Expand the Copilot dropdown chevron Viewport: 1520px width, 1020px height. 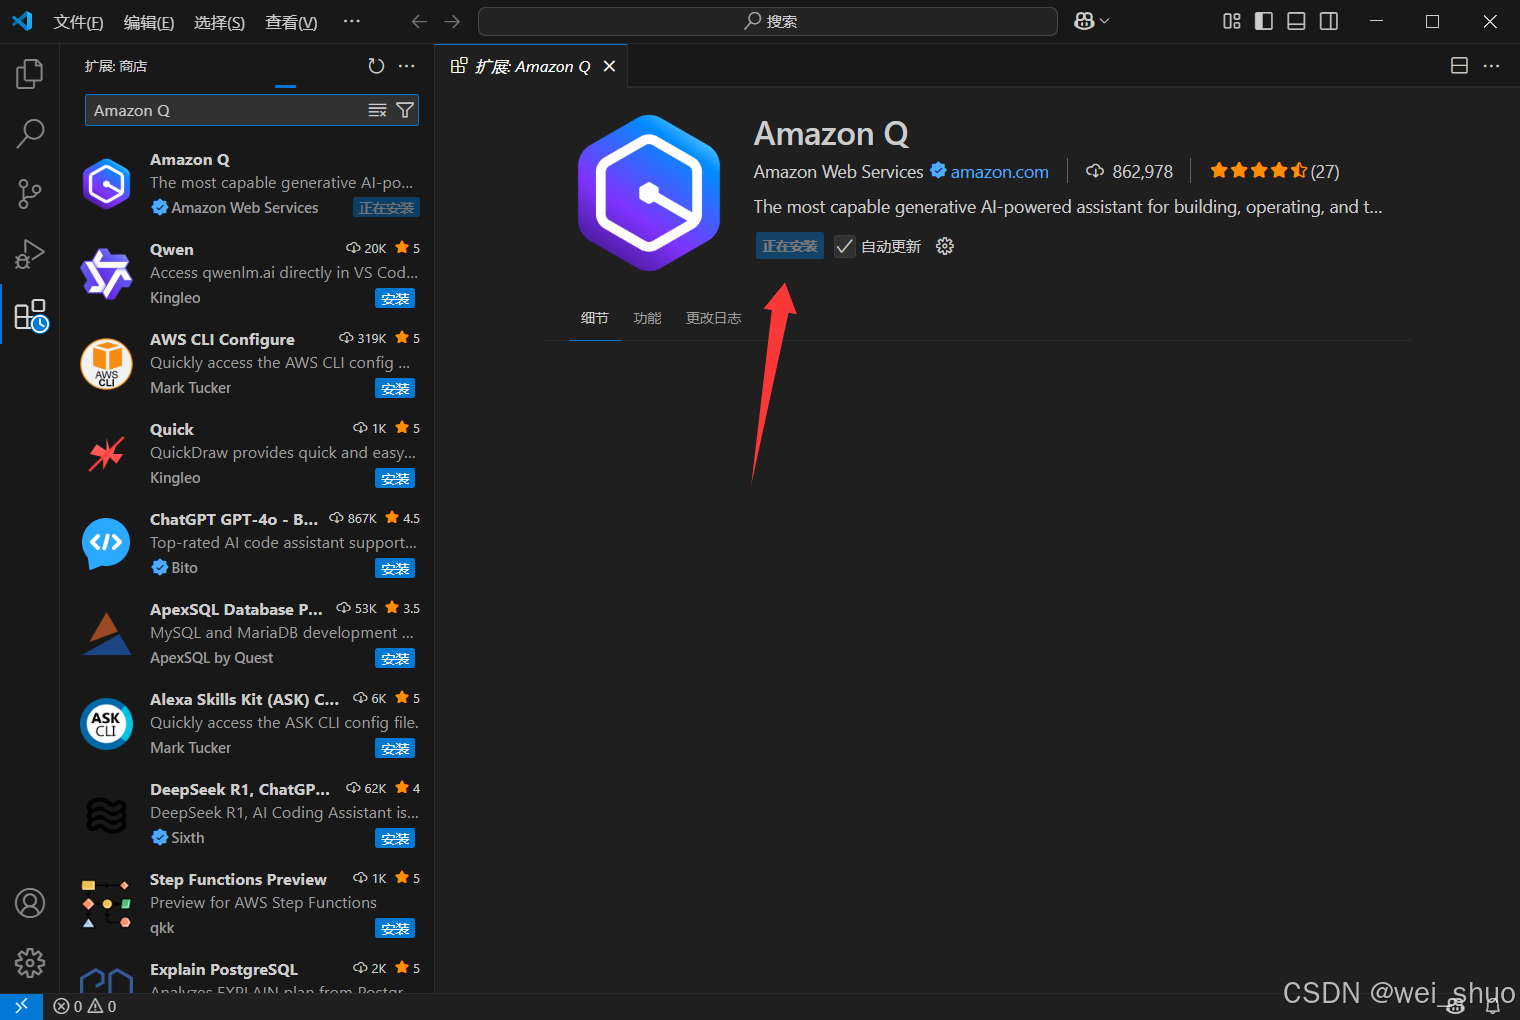[x=1104, y=21]
